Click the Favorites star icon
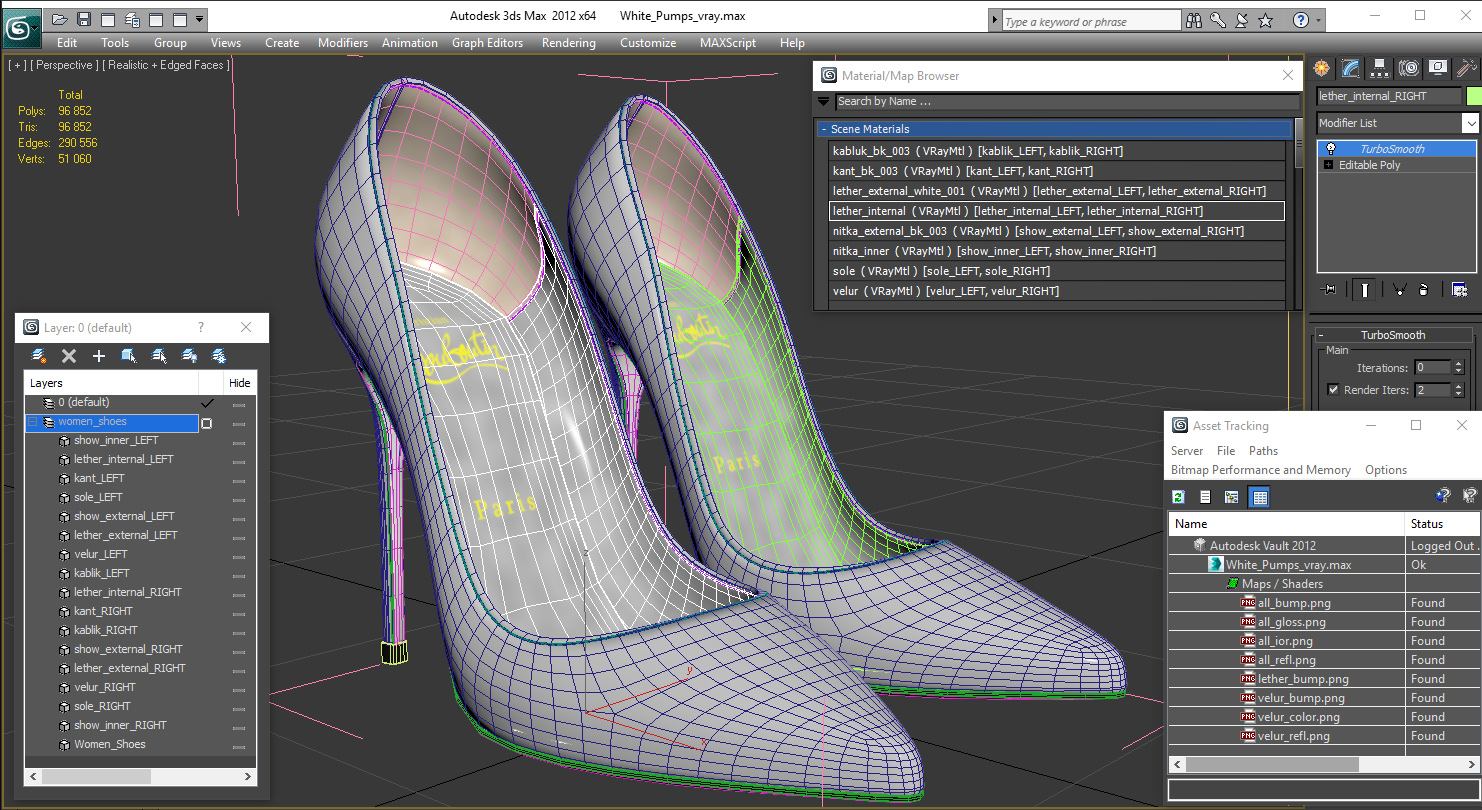Viewport: 1482px width, 810px height. [1266, 20]
